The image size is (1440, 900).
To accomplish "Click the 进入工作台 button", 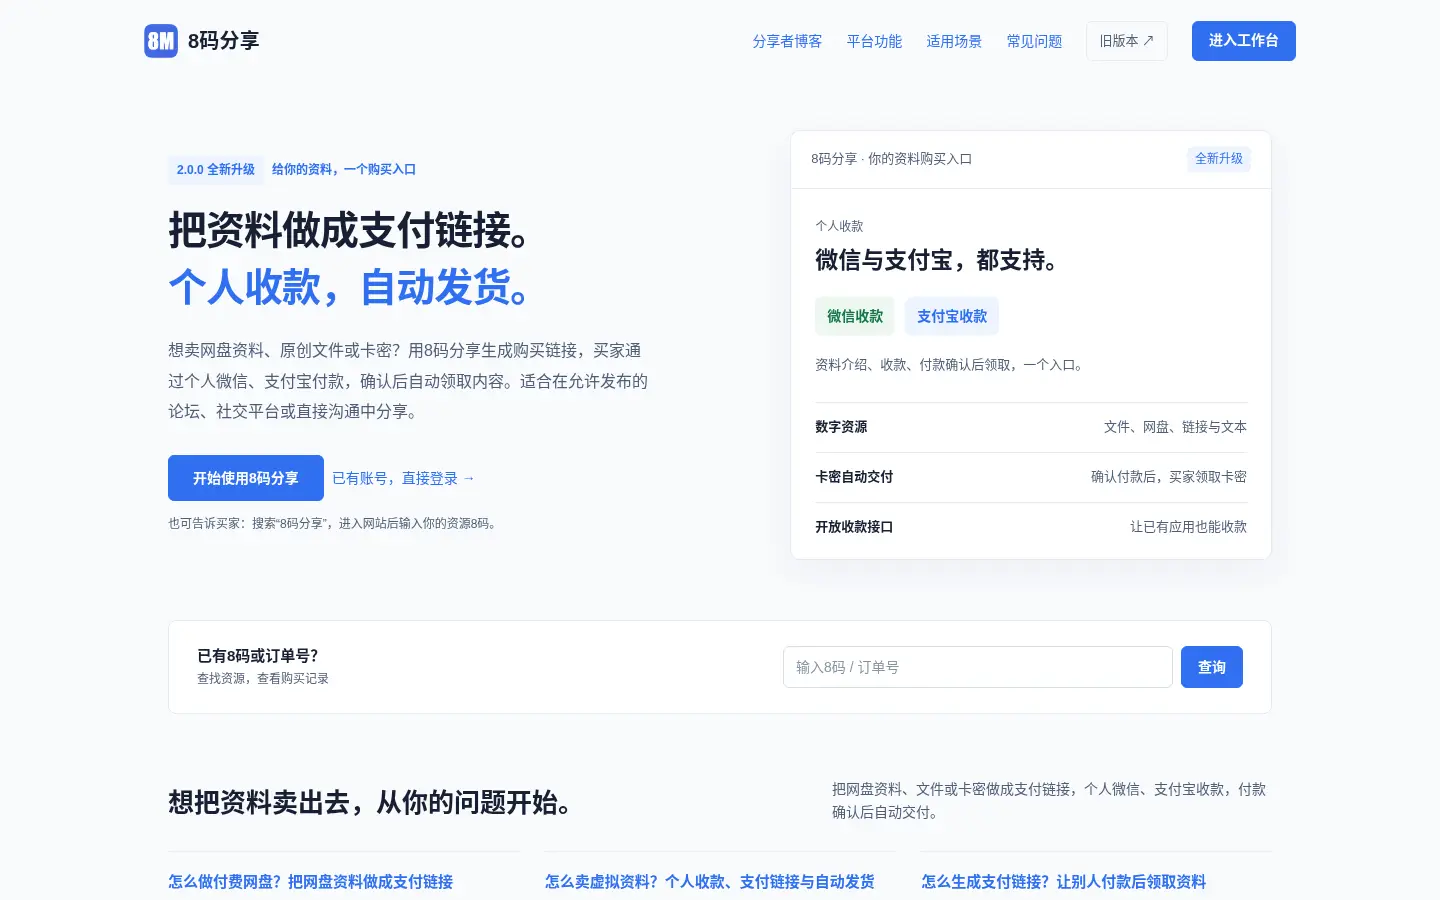I will (x=1244, y=41).
